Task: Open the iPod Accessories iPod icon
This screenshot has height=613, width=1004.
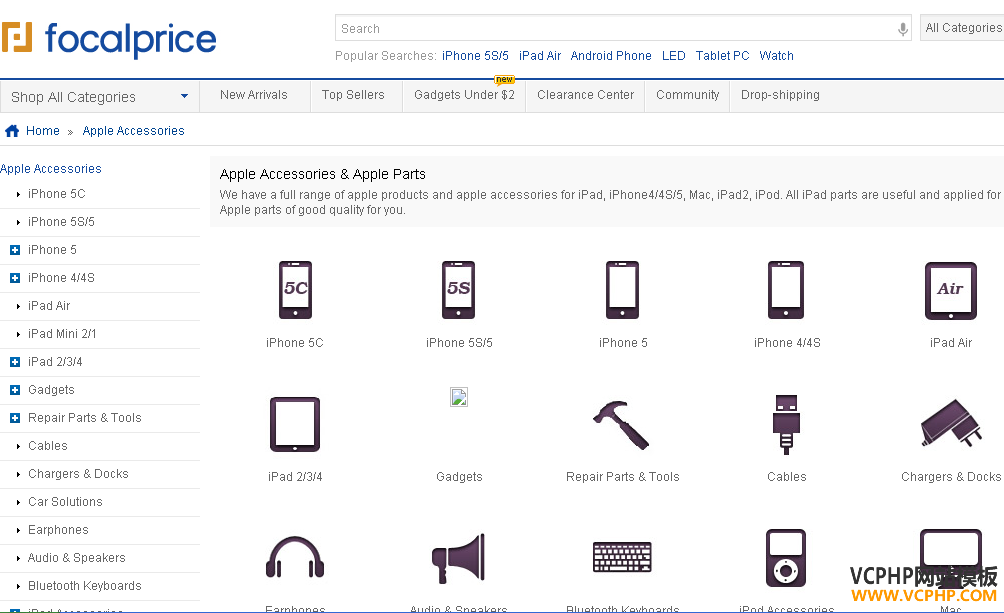Action: pyautogui.click(x=786, y=557)
